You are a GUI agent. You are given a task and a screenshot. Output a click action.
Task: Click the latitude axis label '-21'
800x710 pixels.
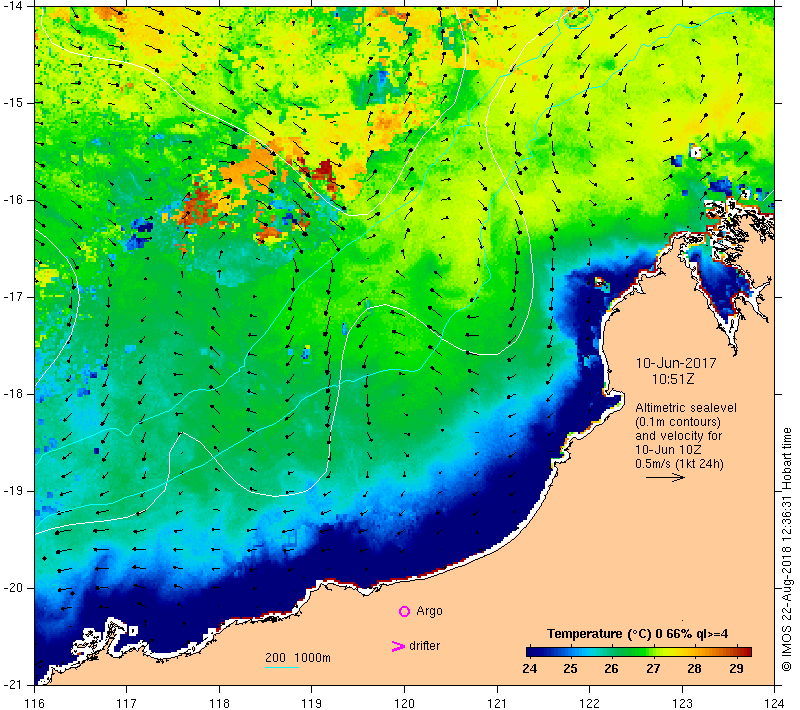pos(12,684)
